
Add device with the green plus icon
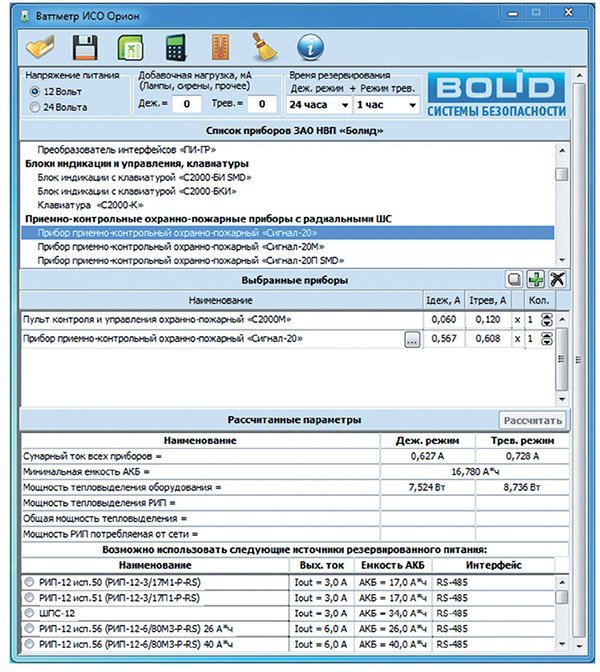point(536,279)
